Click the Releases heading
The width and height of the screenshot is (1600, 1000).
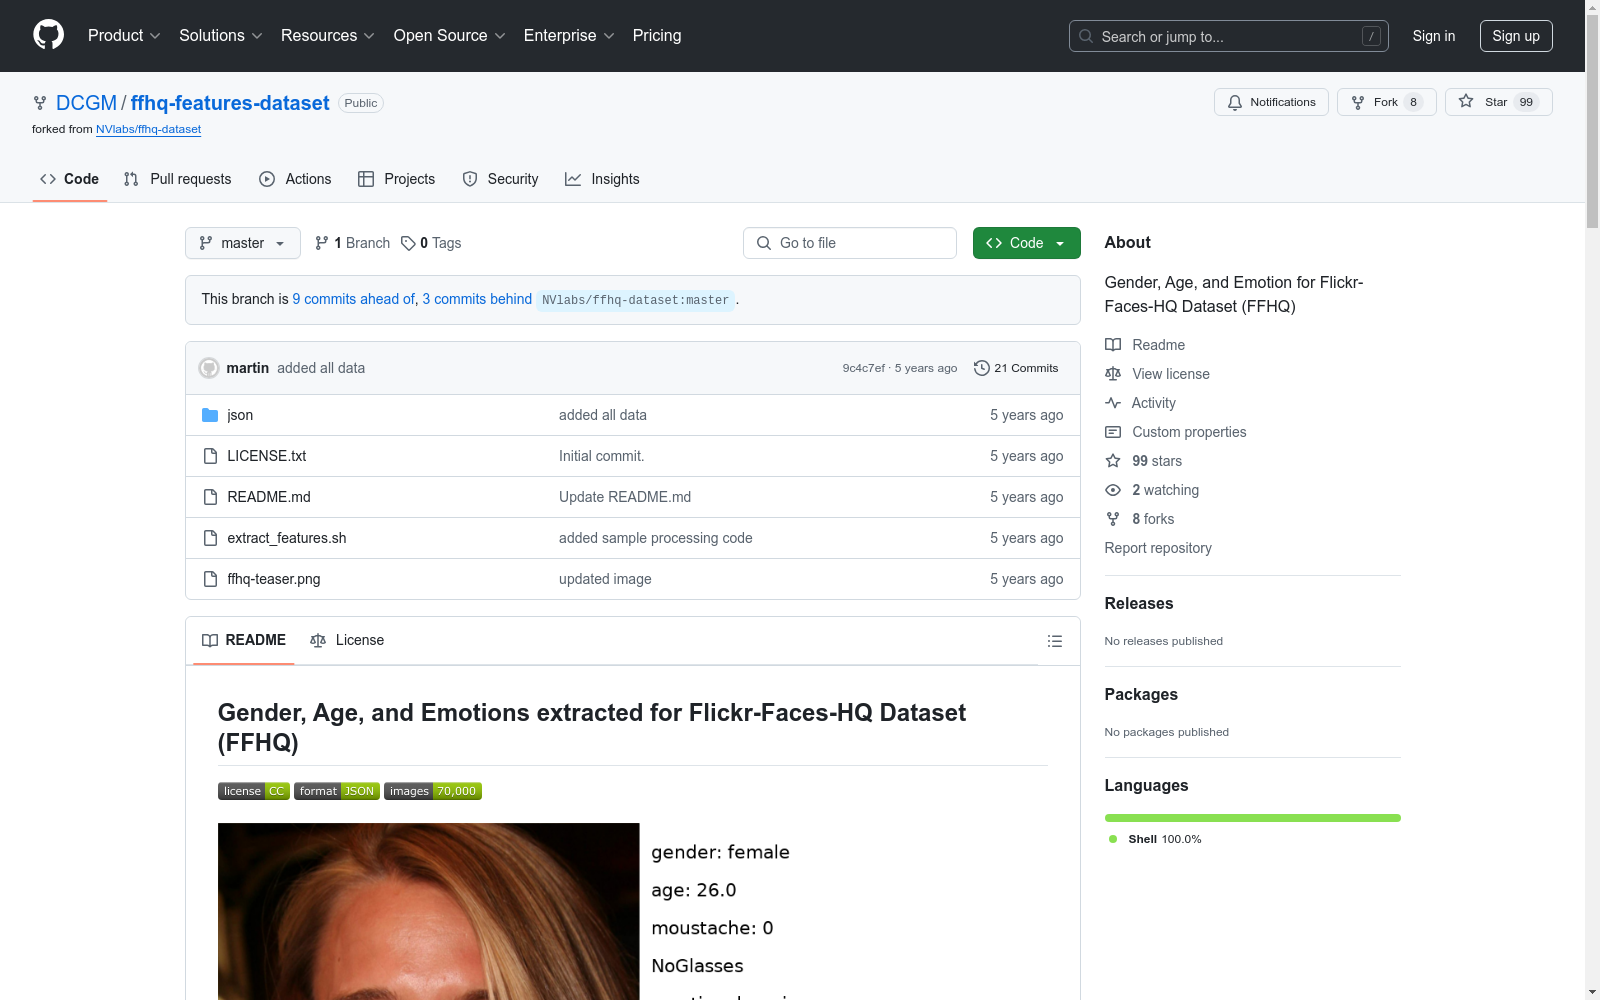pyautogui.click(x=1139, y=603)
